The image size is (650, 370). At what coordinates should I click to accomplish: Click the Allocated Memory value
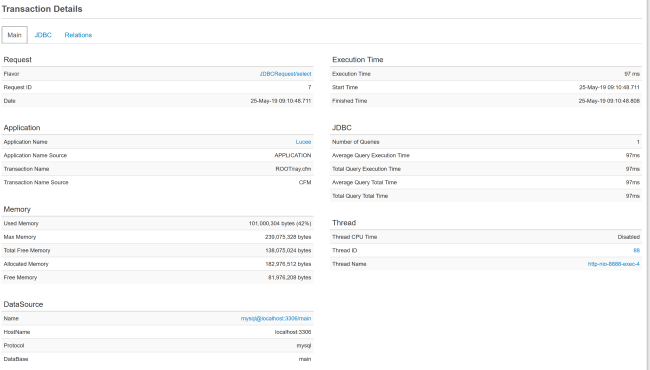(x=288, y=264)
